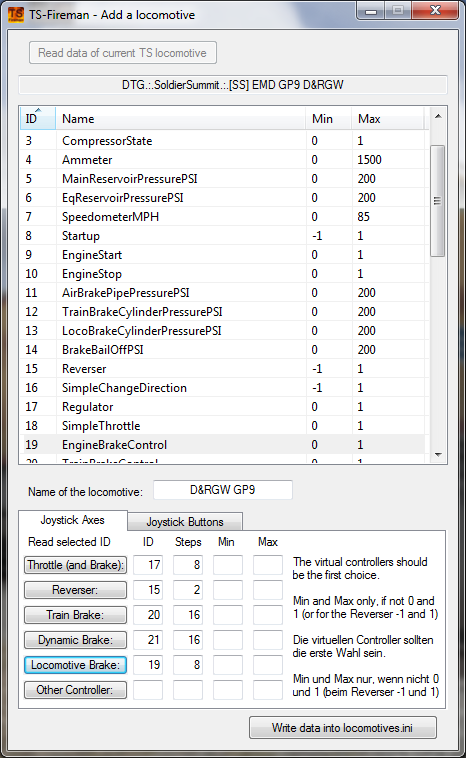Click the list vertical scrollbar thumb

437,201
